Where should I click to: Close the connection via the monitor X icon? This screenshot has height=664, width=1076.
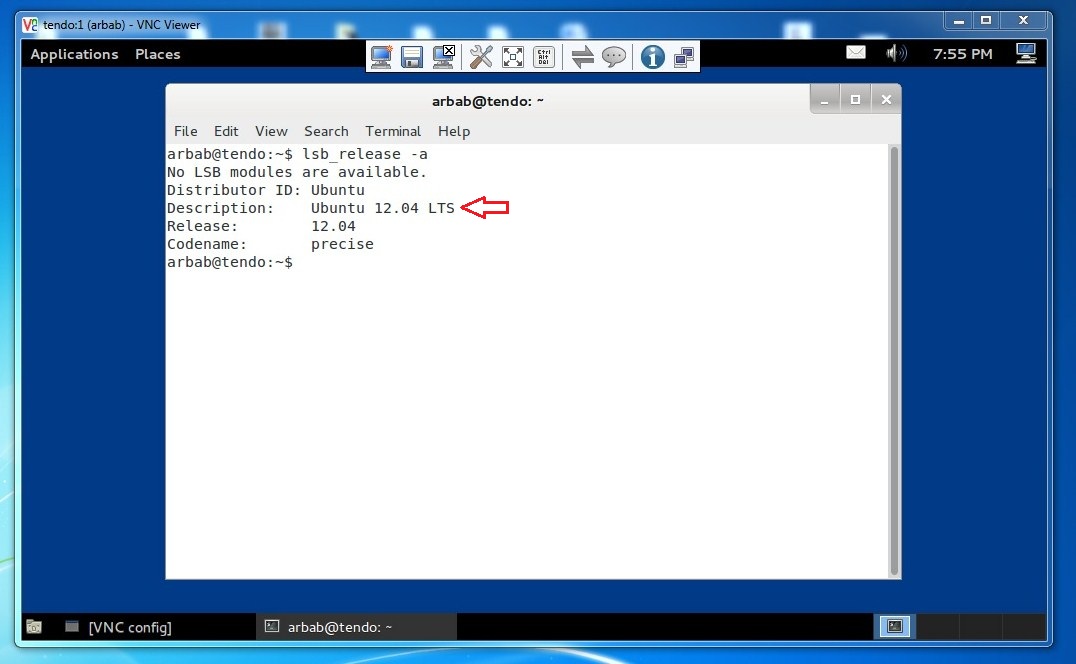444,57
